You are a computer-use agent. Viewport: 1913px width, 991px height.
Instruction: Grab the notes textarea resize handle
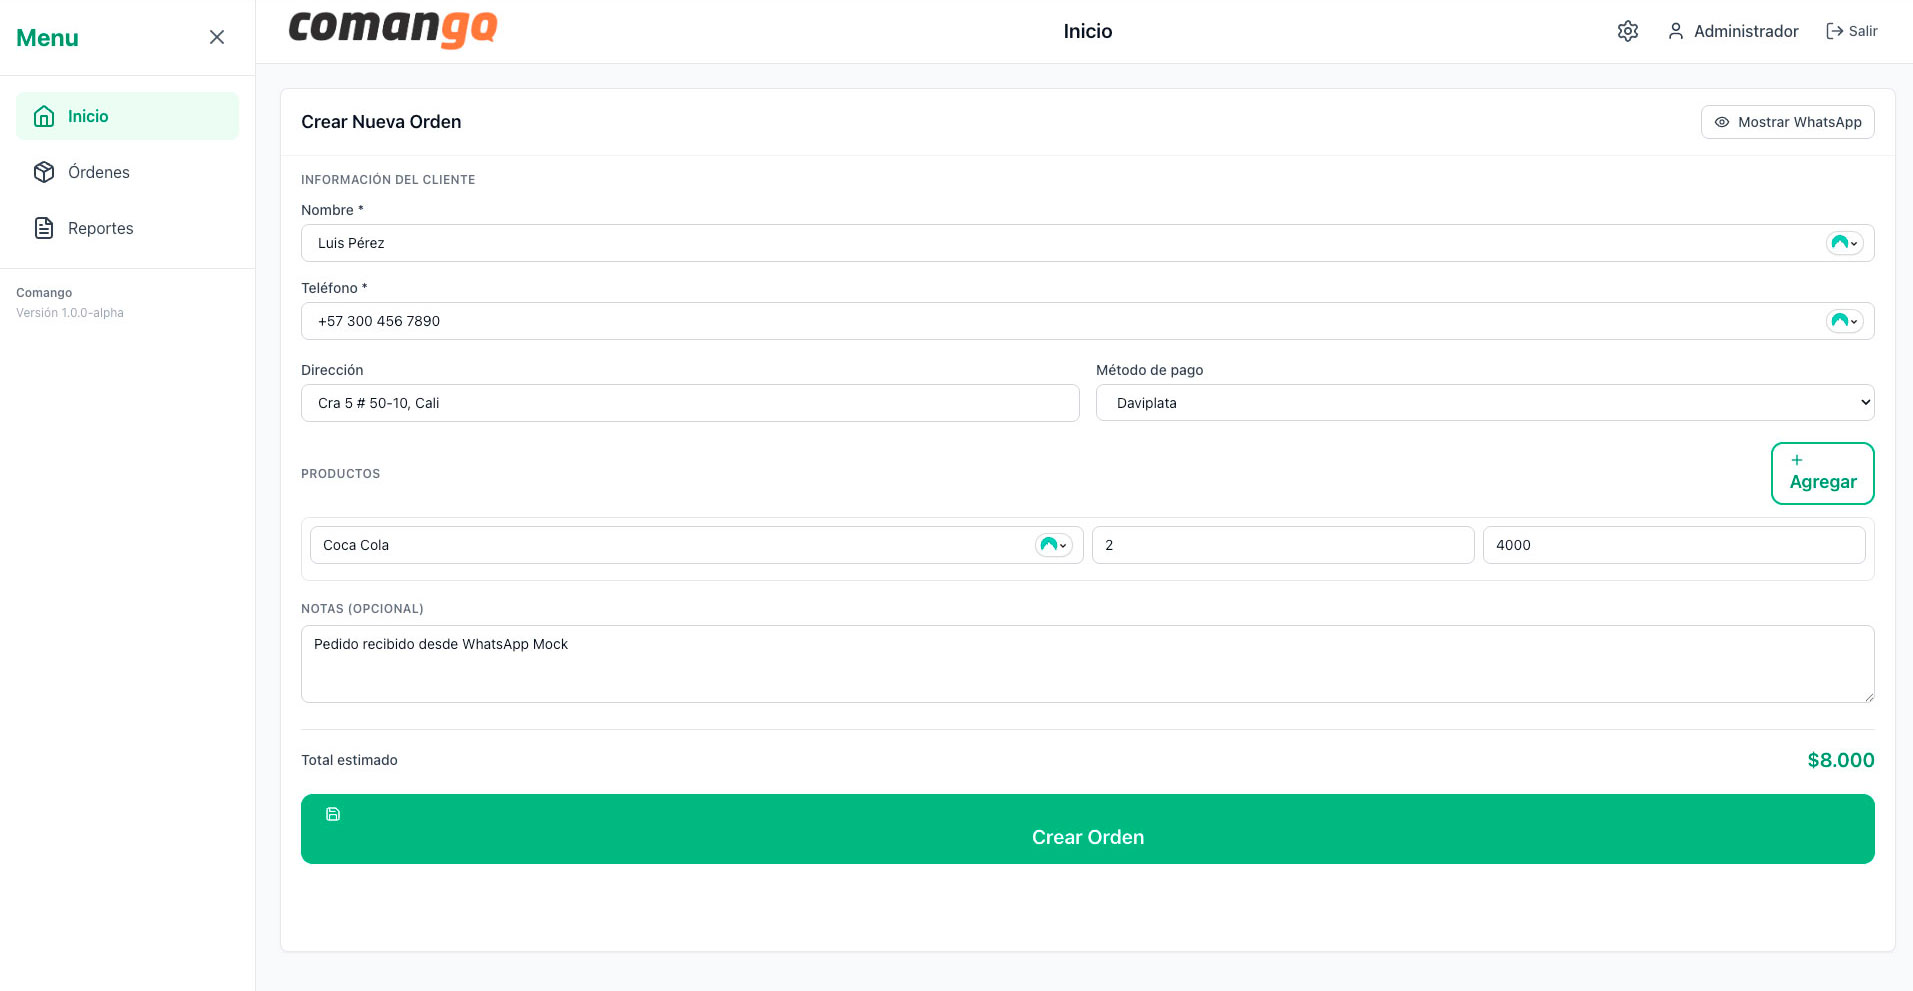pyautogui.click(x=1868, y=697)
